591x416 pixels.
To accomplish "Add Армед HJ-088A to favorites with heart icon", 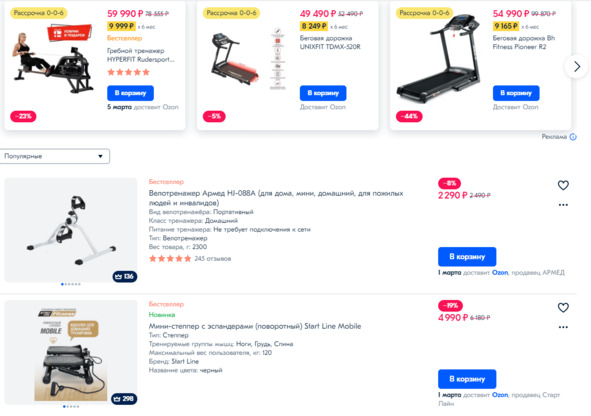I will pyautogui.click(x=563, y=185).
